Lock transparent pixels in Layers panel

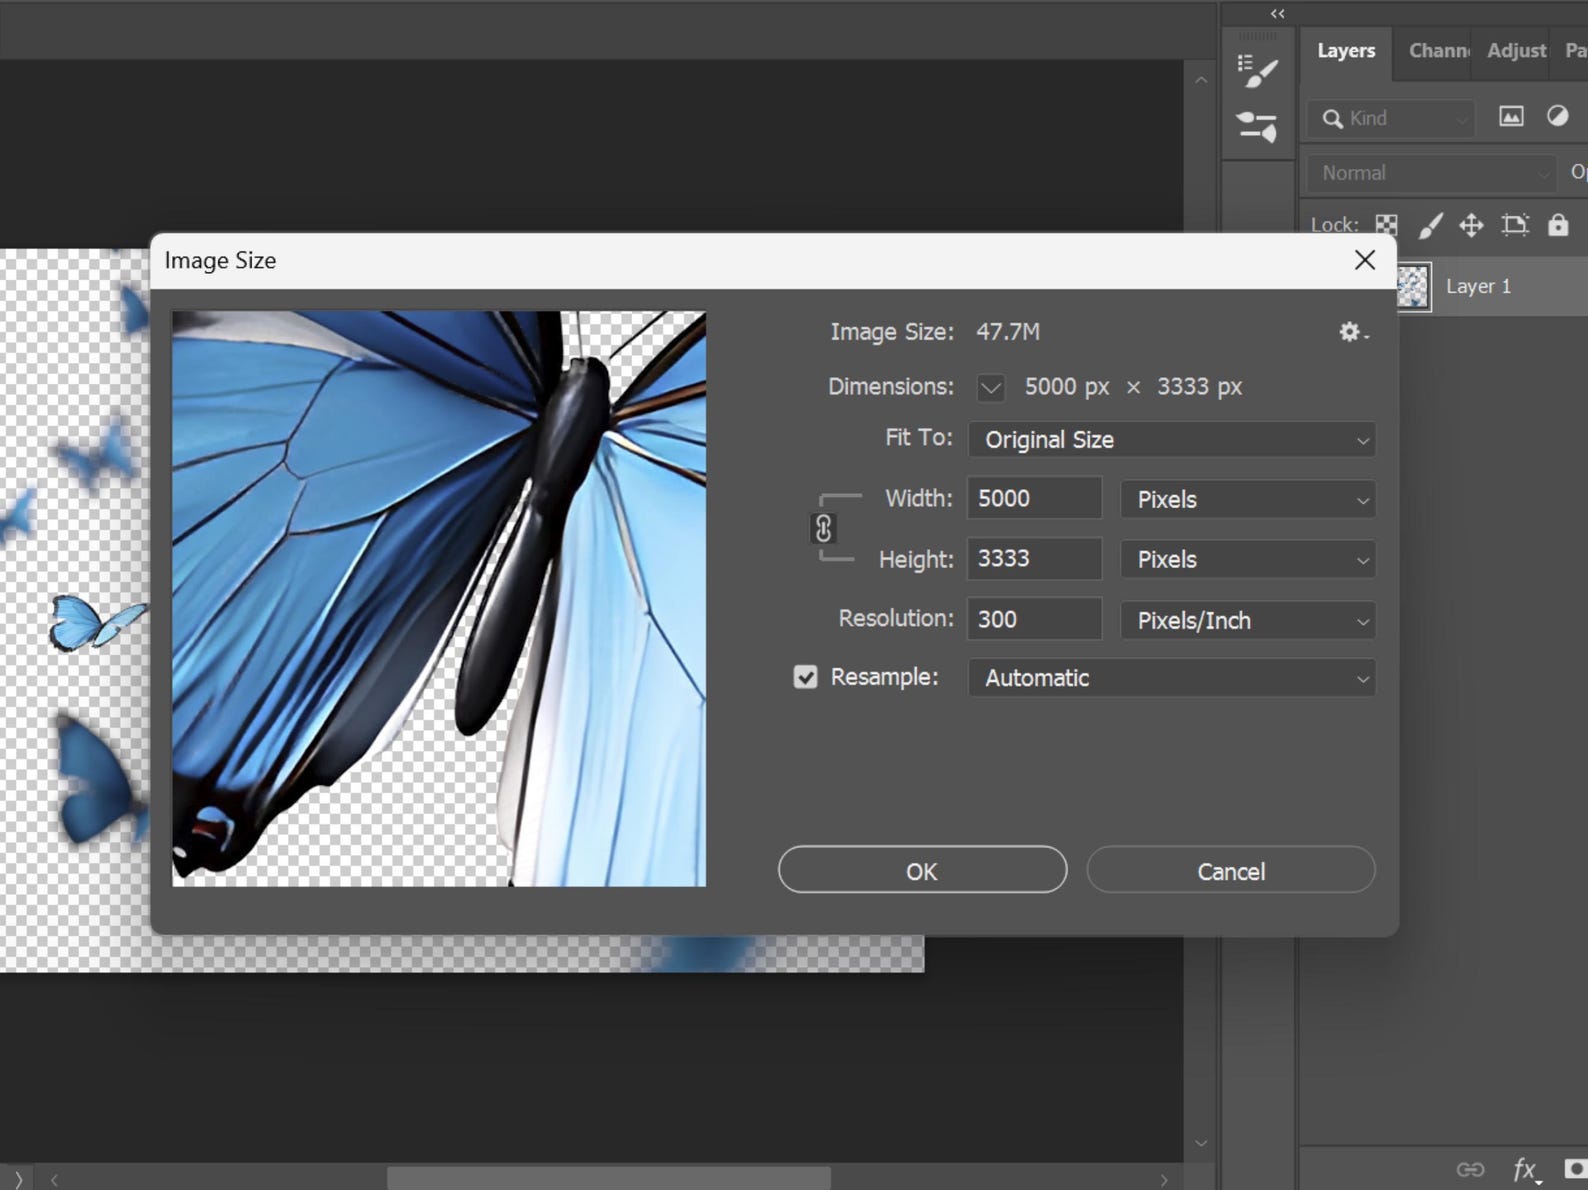(1386, 225)
